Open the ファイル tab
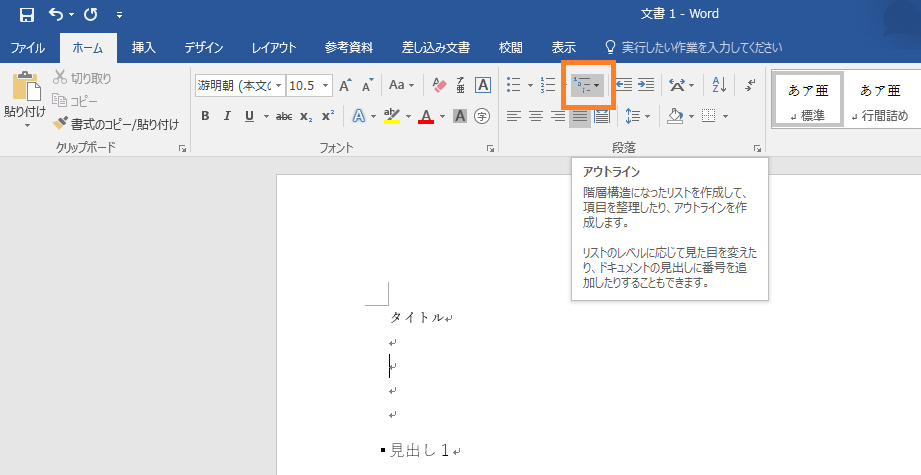 28,48
